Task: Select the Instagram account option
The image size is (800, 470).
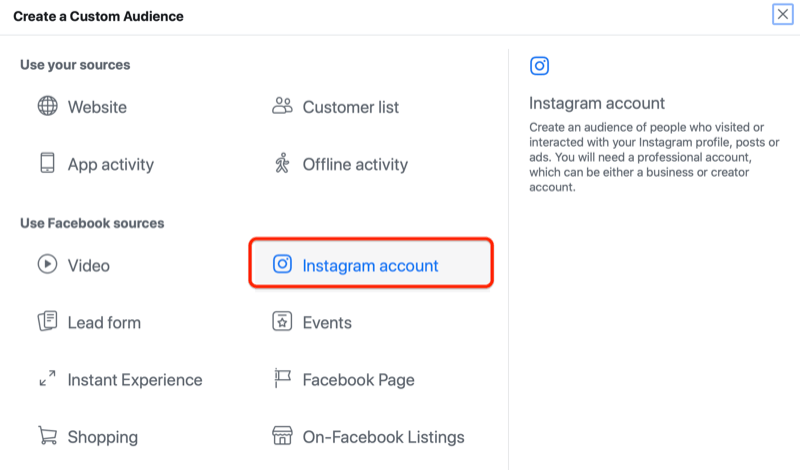Action: [370, 265]
